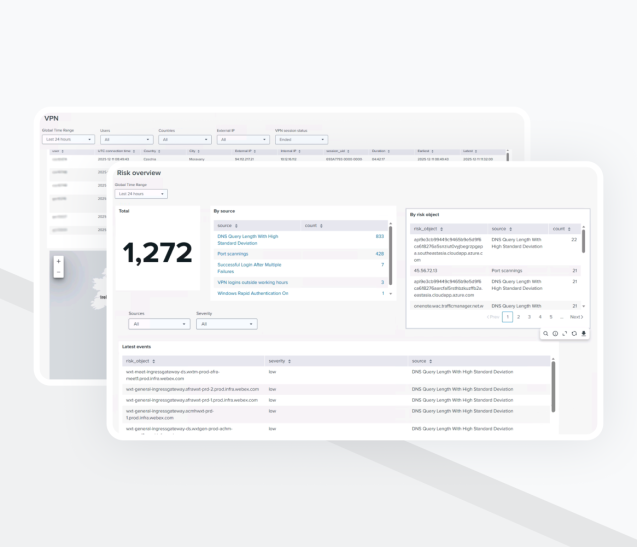Open the Port scannings source link
This screenshot has height=547, width=637.
click(x=232, y=254)
